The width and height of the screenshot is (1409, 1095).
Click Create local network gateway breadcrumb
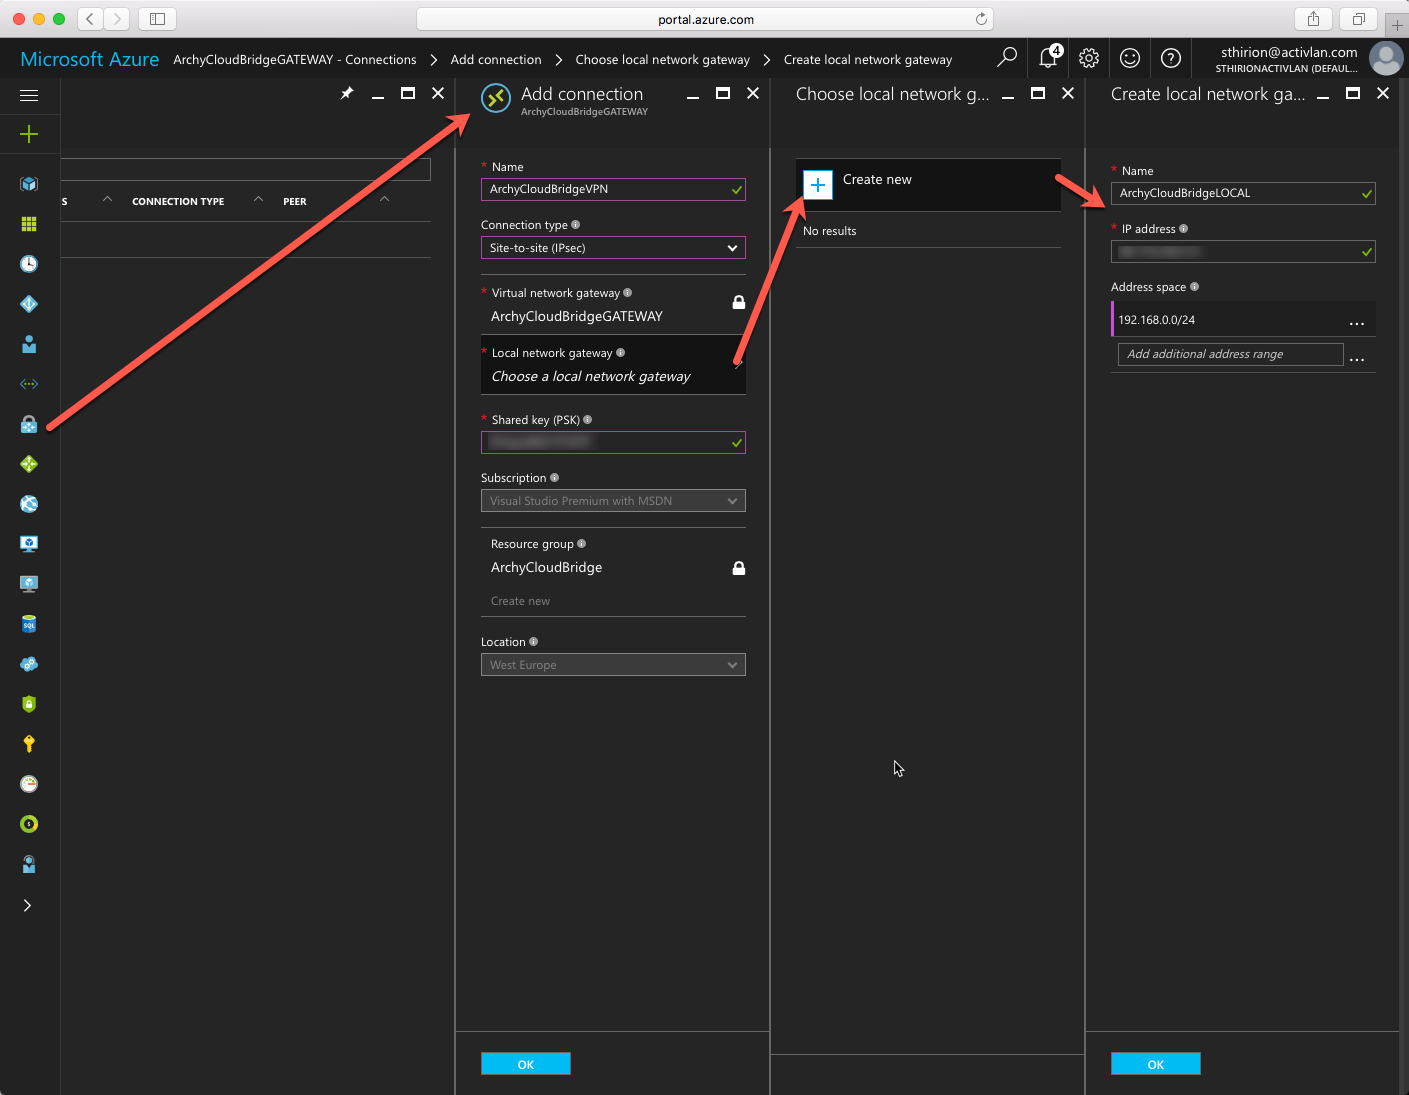tap(868, 60)
